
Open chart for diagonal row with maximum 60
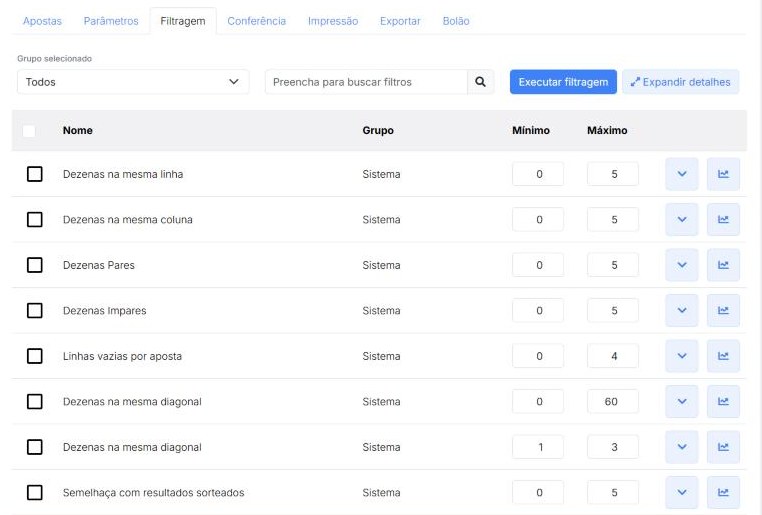723,401
